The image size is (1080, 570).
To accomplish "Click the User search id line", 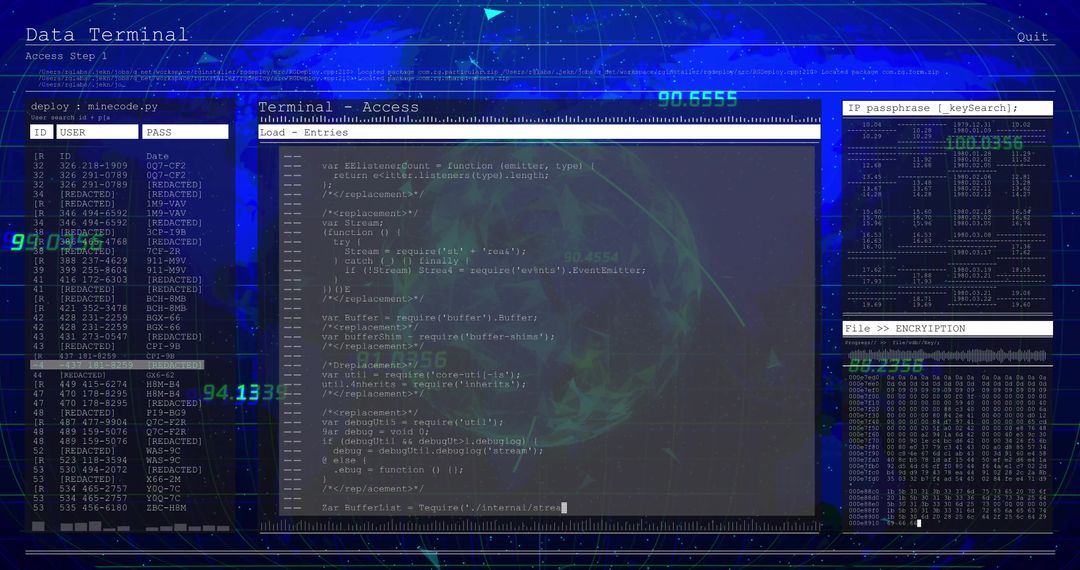I will coord(70,118).
